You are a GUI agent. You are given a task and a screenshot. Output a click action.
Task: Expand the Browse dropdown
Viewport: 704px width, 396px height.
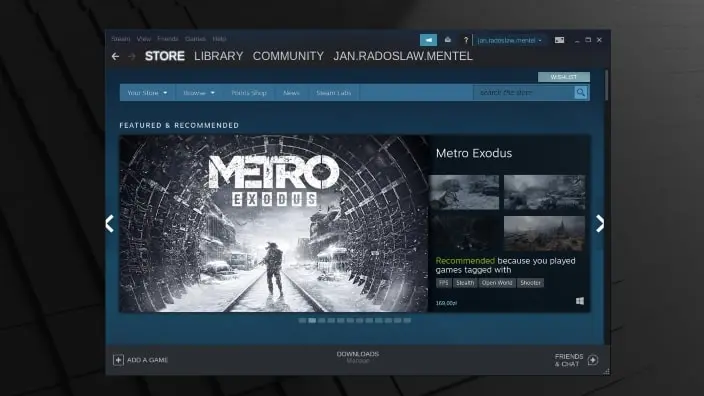tap(199, 92)
